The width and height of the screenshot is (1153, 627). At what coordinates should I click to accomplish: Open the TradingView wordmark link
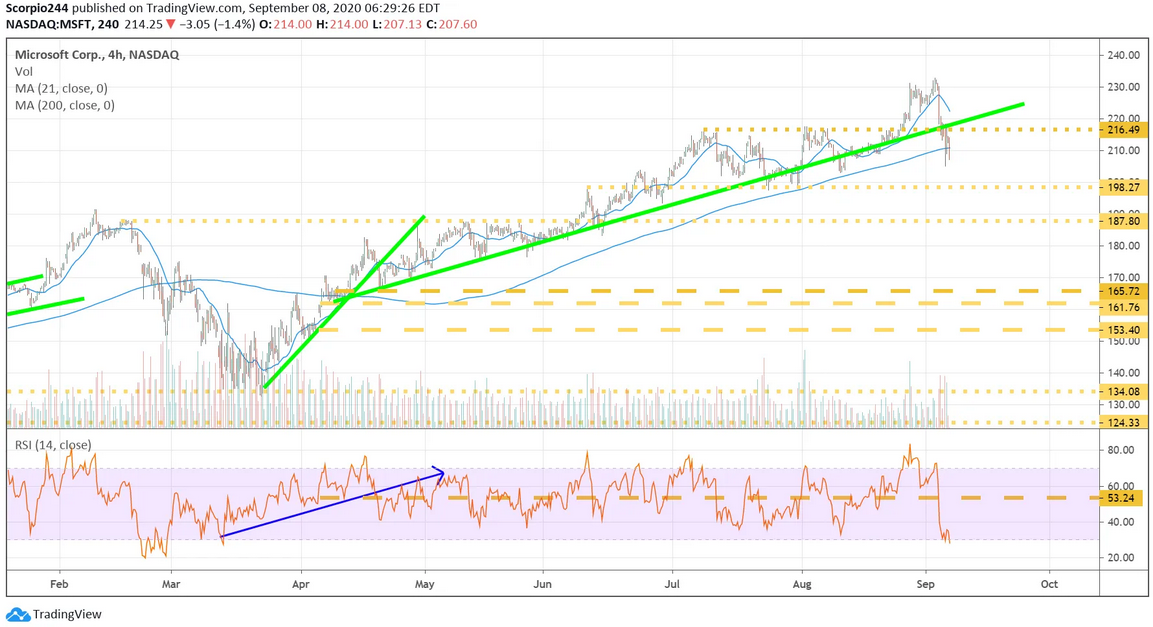tap(68, 615)
